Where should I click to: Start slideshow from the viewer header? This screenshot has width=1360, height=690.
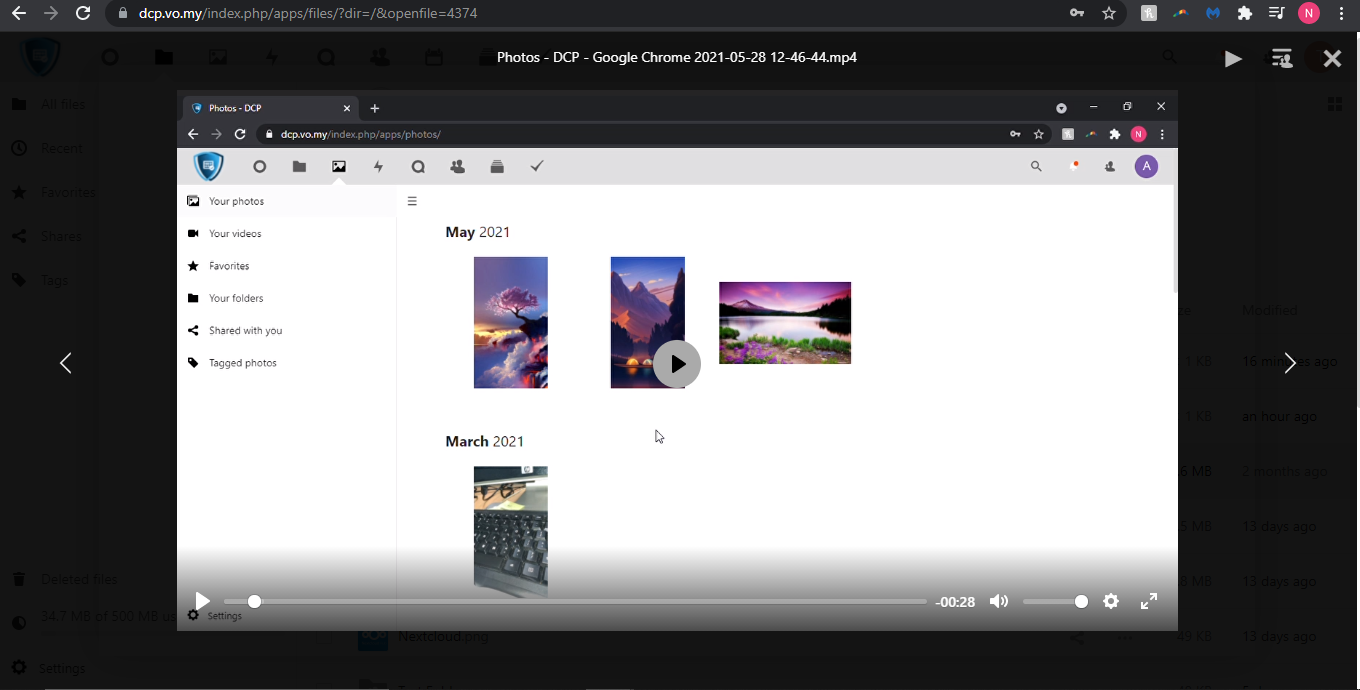pos(1233,59)
